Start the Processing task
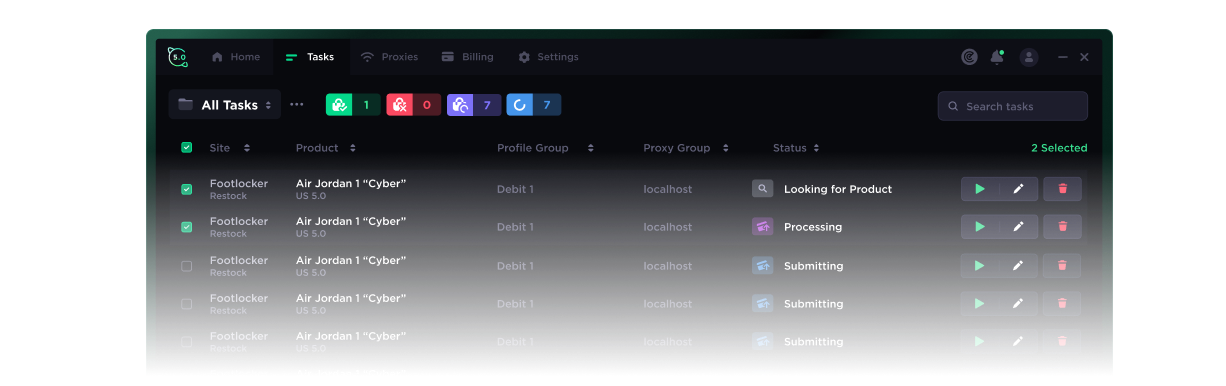This screenshot has width=1226, height=386. click(x=980, y=227)
